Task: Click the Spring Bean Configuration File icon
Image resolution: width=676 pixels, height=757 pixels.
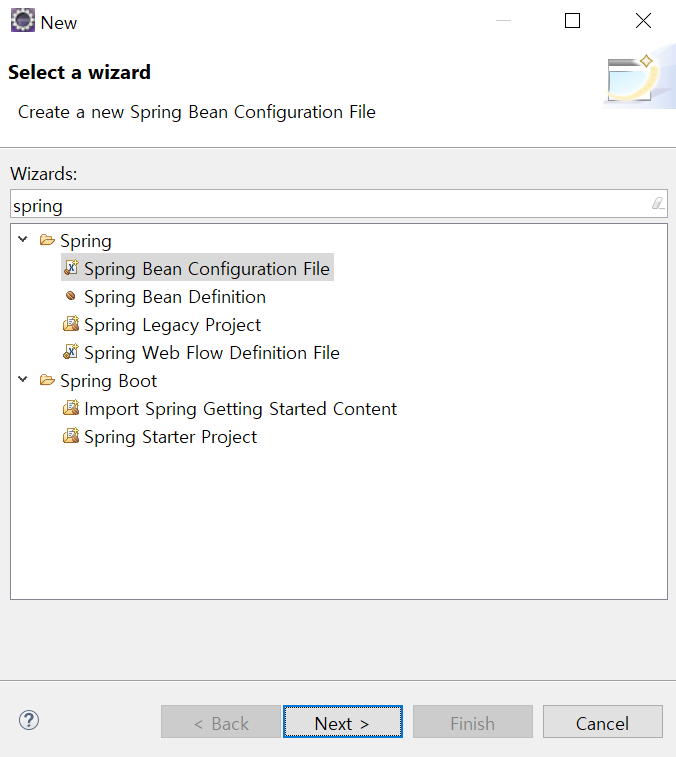Action: (71, 267)
